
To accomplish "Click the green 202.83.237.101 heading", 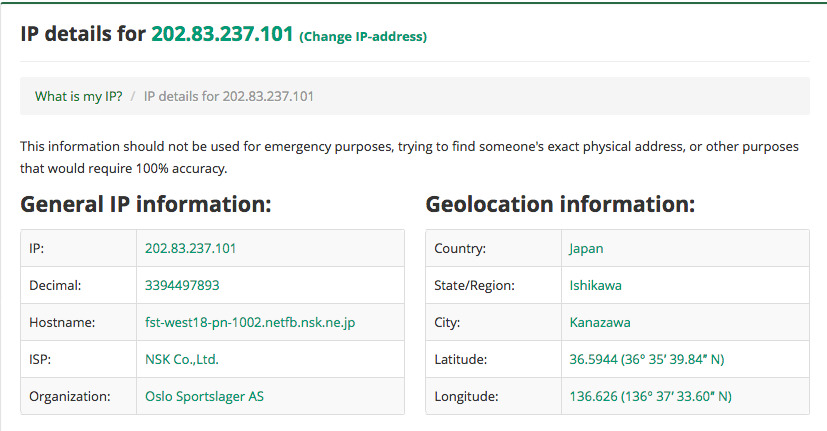I will (222, 34).
